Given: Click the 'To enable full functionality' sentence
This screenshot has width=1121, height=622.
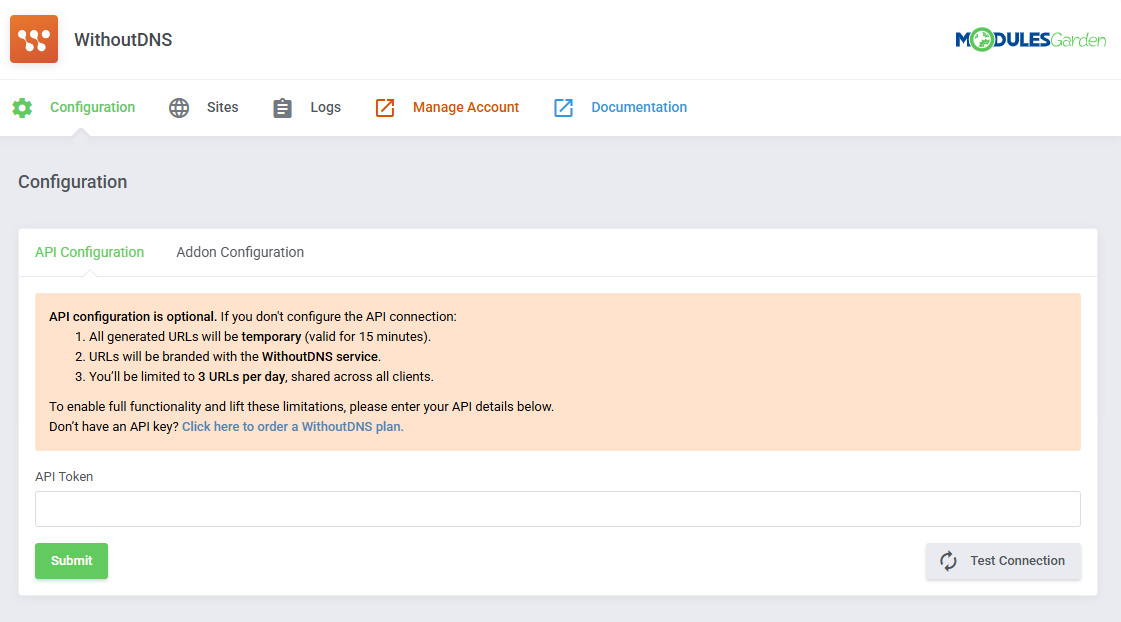Looking at the screenshot, I should (301, 407).
